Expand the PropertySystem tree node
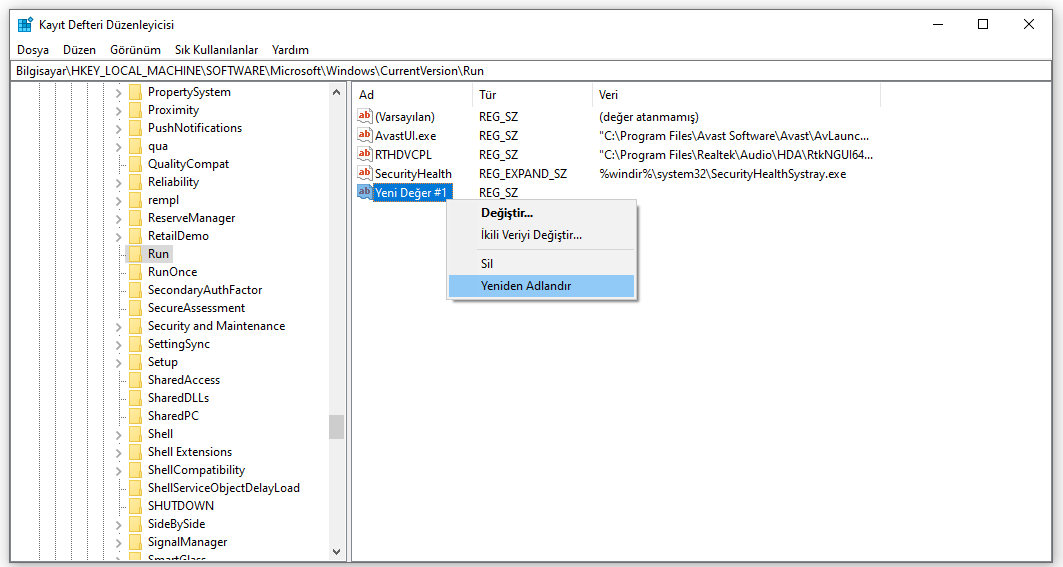The image size is (1063, 567). tap(119, 92)
